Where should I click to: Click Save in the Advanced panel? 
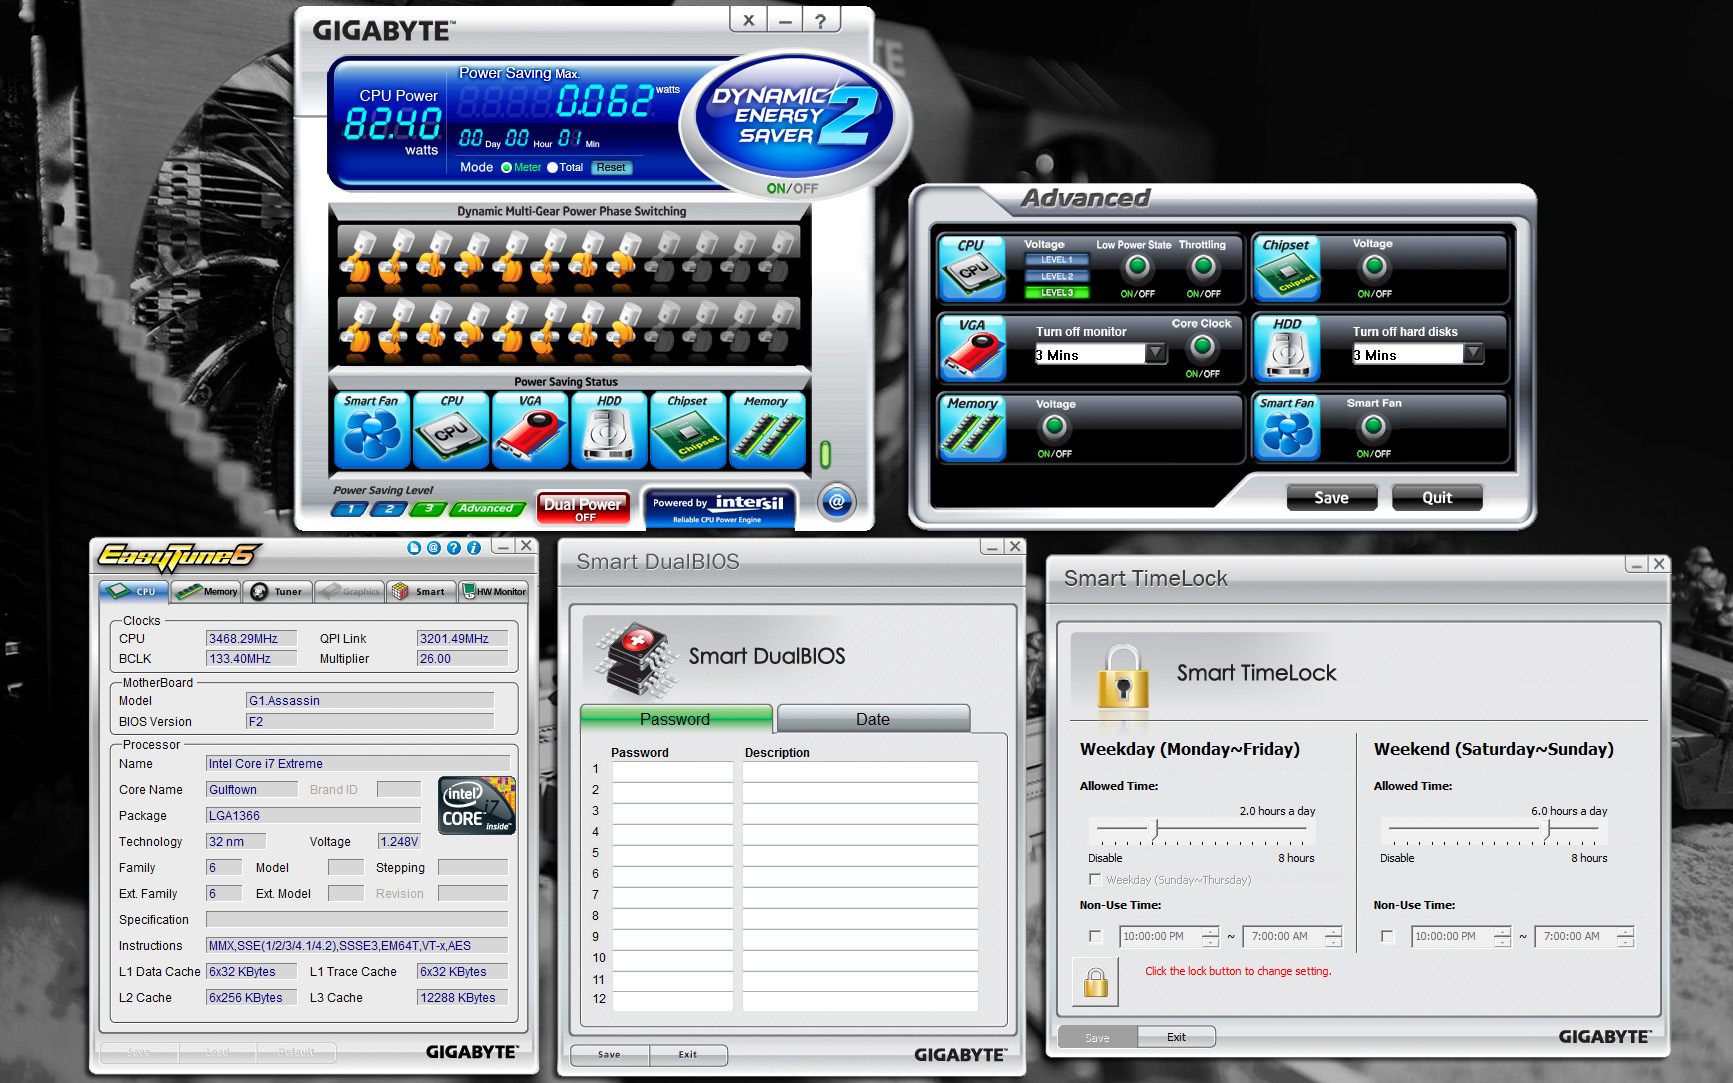1331,497
